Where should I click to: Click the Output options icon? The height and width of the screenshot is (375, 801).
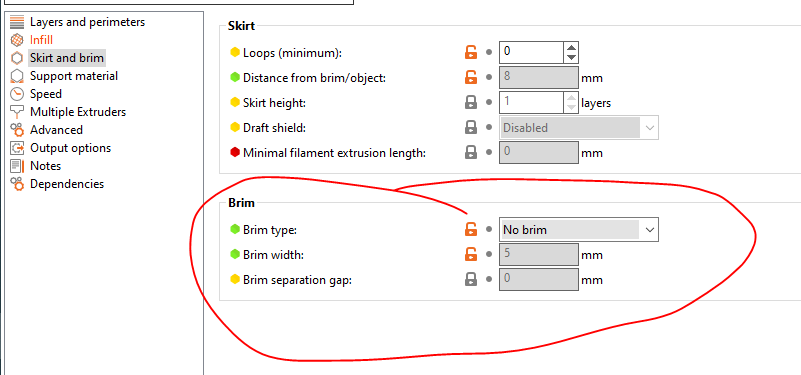click(x=17, y=148)
